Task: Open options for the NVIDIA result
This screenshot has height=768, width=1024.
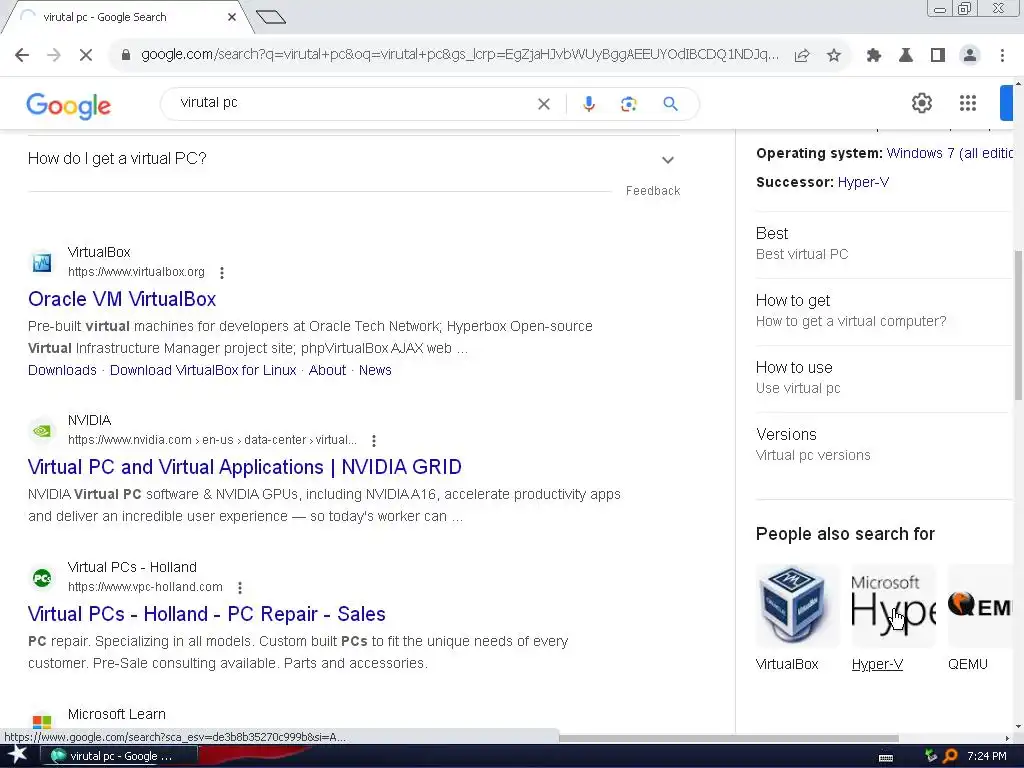Action: click(374, 441)
